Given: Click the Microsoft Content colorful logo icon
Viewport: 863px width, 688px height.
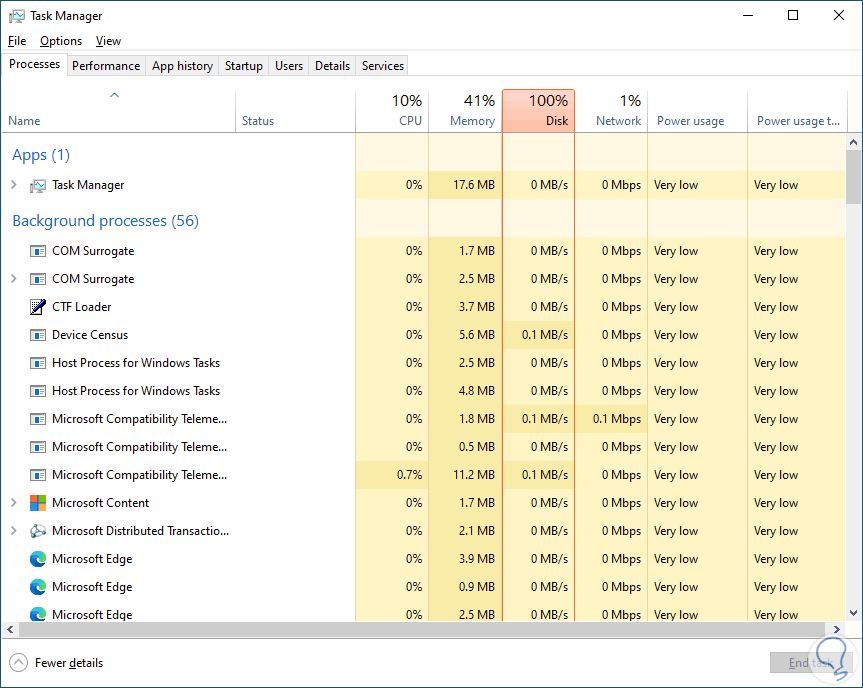Looking at the screenshot, I should coord(38,503).
